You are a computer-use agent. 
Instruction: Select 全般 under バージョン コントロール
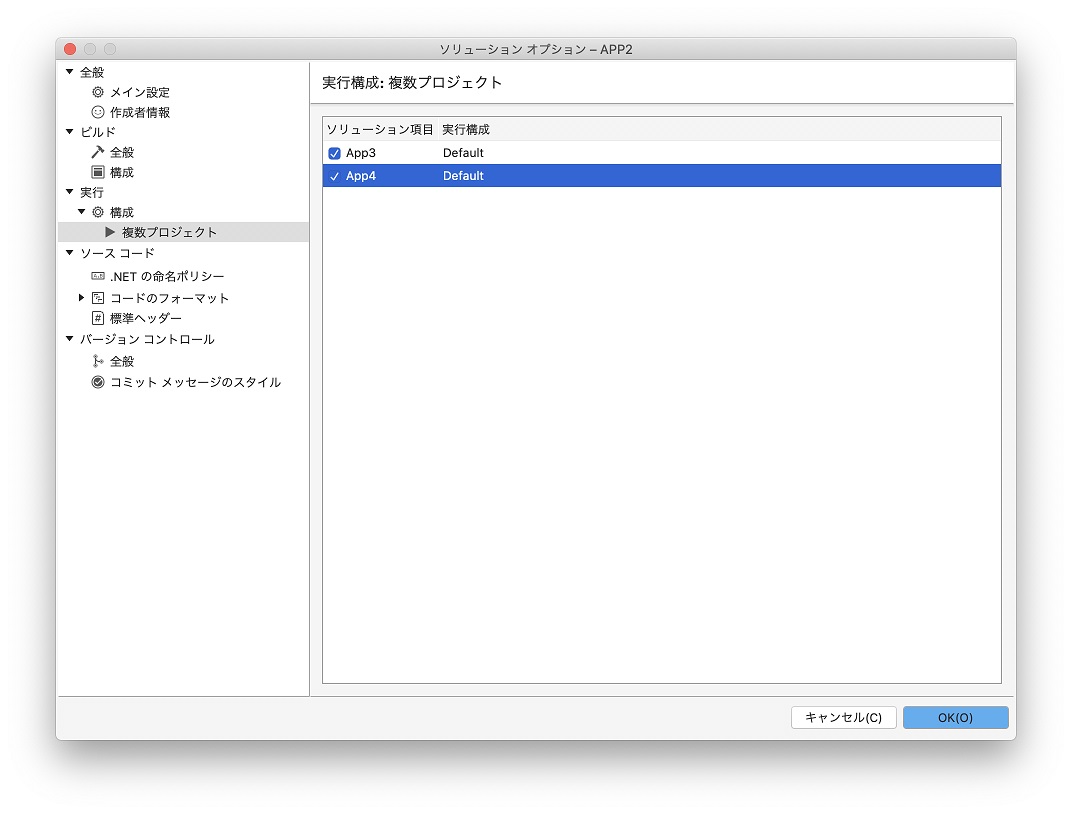(122, 362)
